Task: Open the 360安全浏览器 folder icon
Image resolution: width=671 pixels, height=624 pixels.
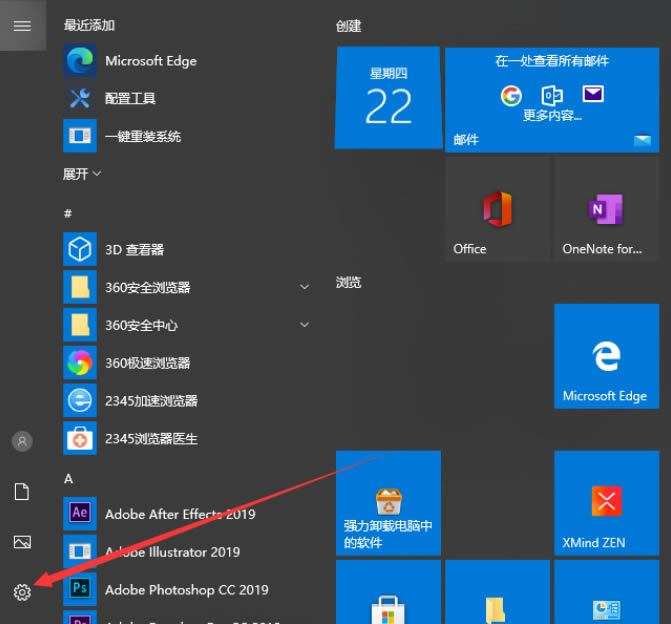Action: click(80, 287)
